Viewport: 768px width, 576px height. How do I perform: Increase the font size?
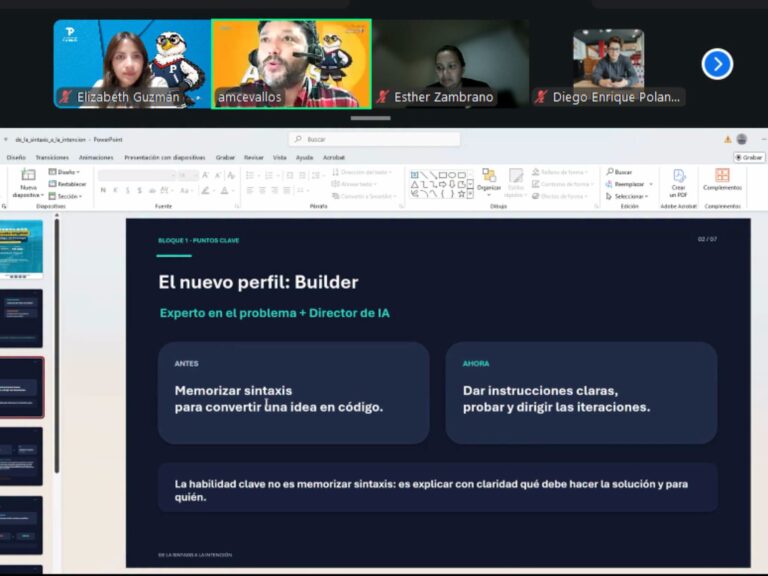pos(206,175)
